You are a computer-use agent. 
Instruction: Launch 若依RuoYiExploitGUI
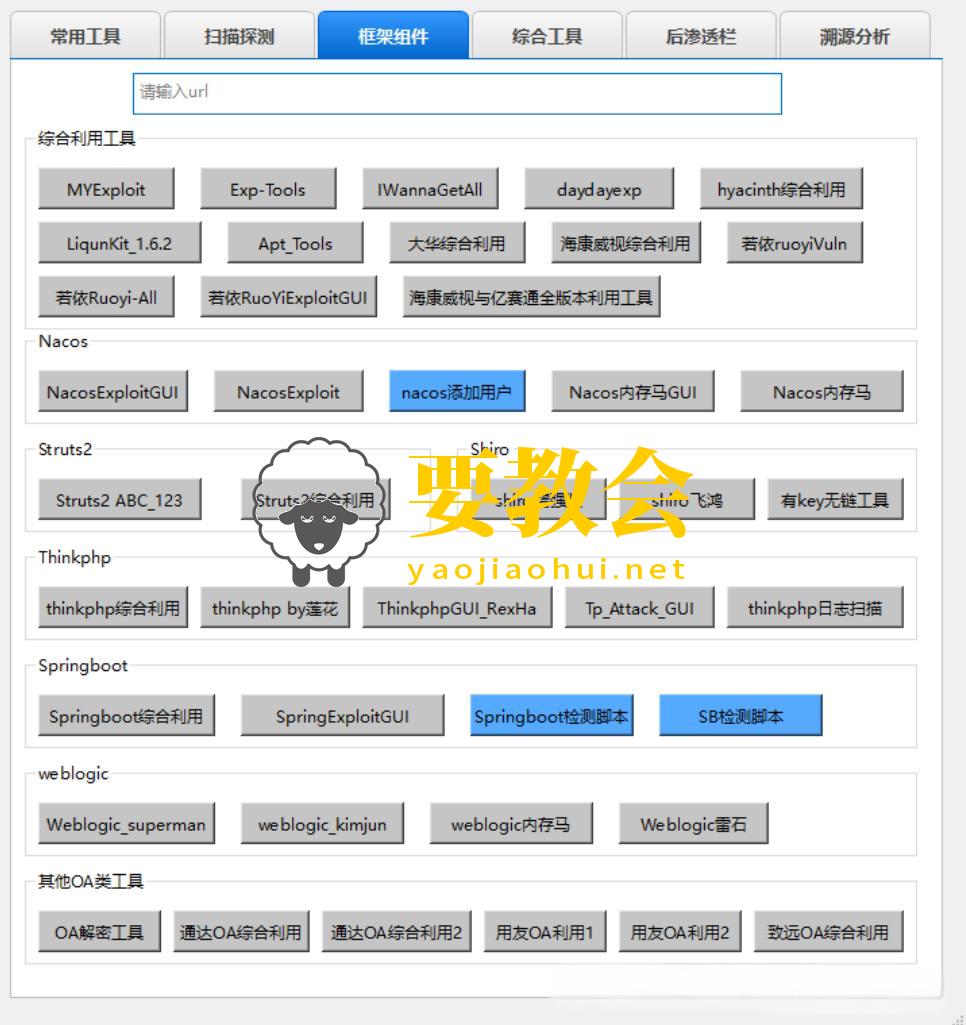(x=288, y=297)
